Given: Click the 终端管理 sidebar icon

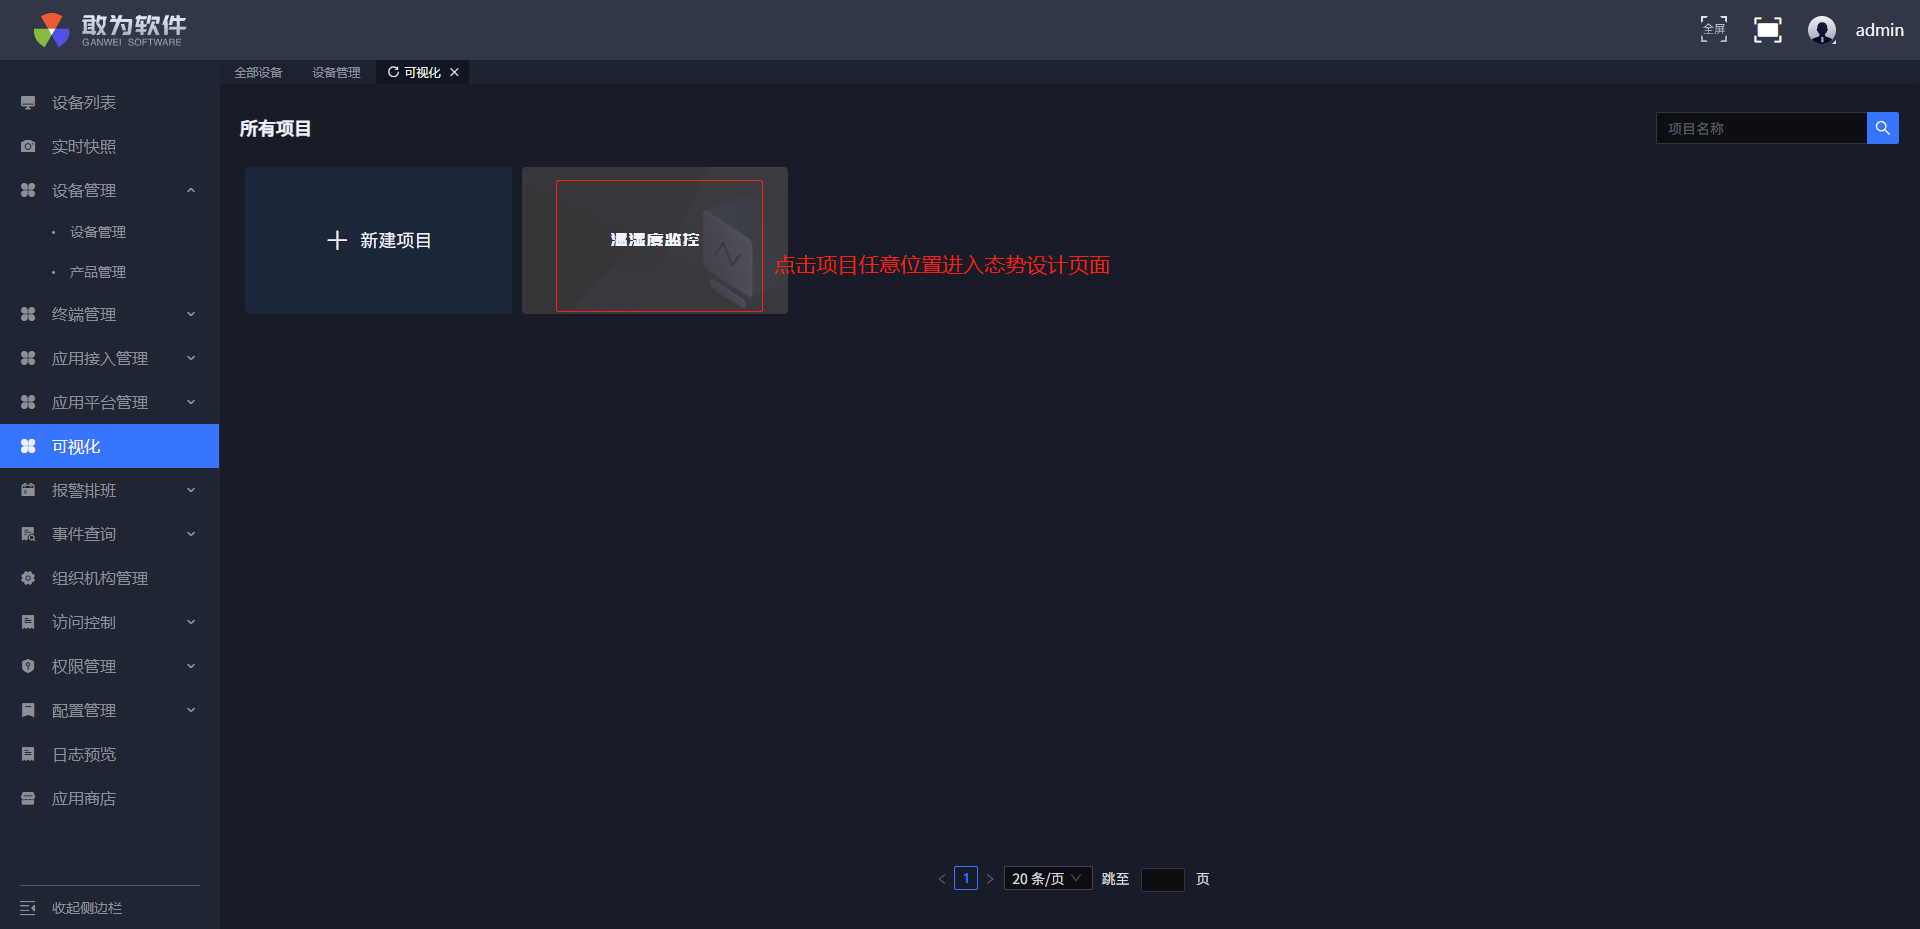Looking at the screenshot, I should click(28, 315).
